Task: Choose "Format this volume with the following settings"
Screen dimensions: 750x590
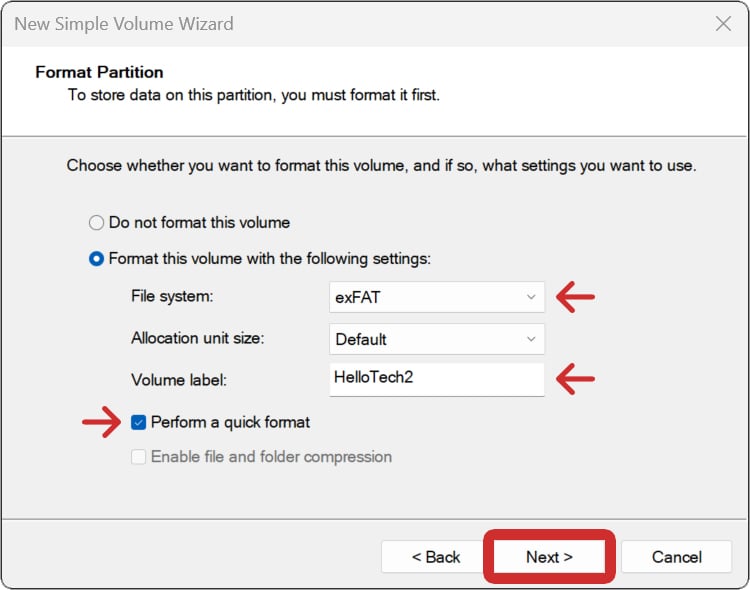Action: coord(97,258)
